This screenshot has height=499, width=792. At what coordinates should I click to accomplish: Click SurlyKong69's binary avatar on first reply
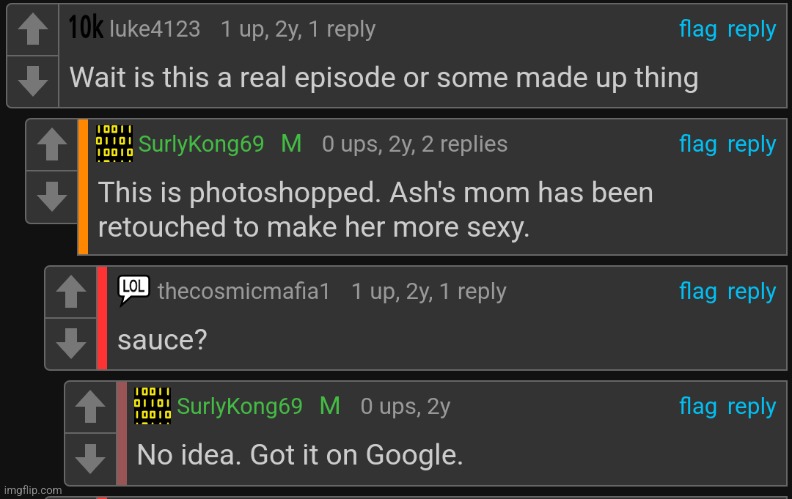pyautogui.click(x=114, y=143)
